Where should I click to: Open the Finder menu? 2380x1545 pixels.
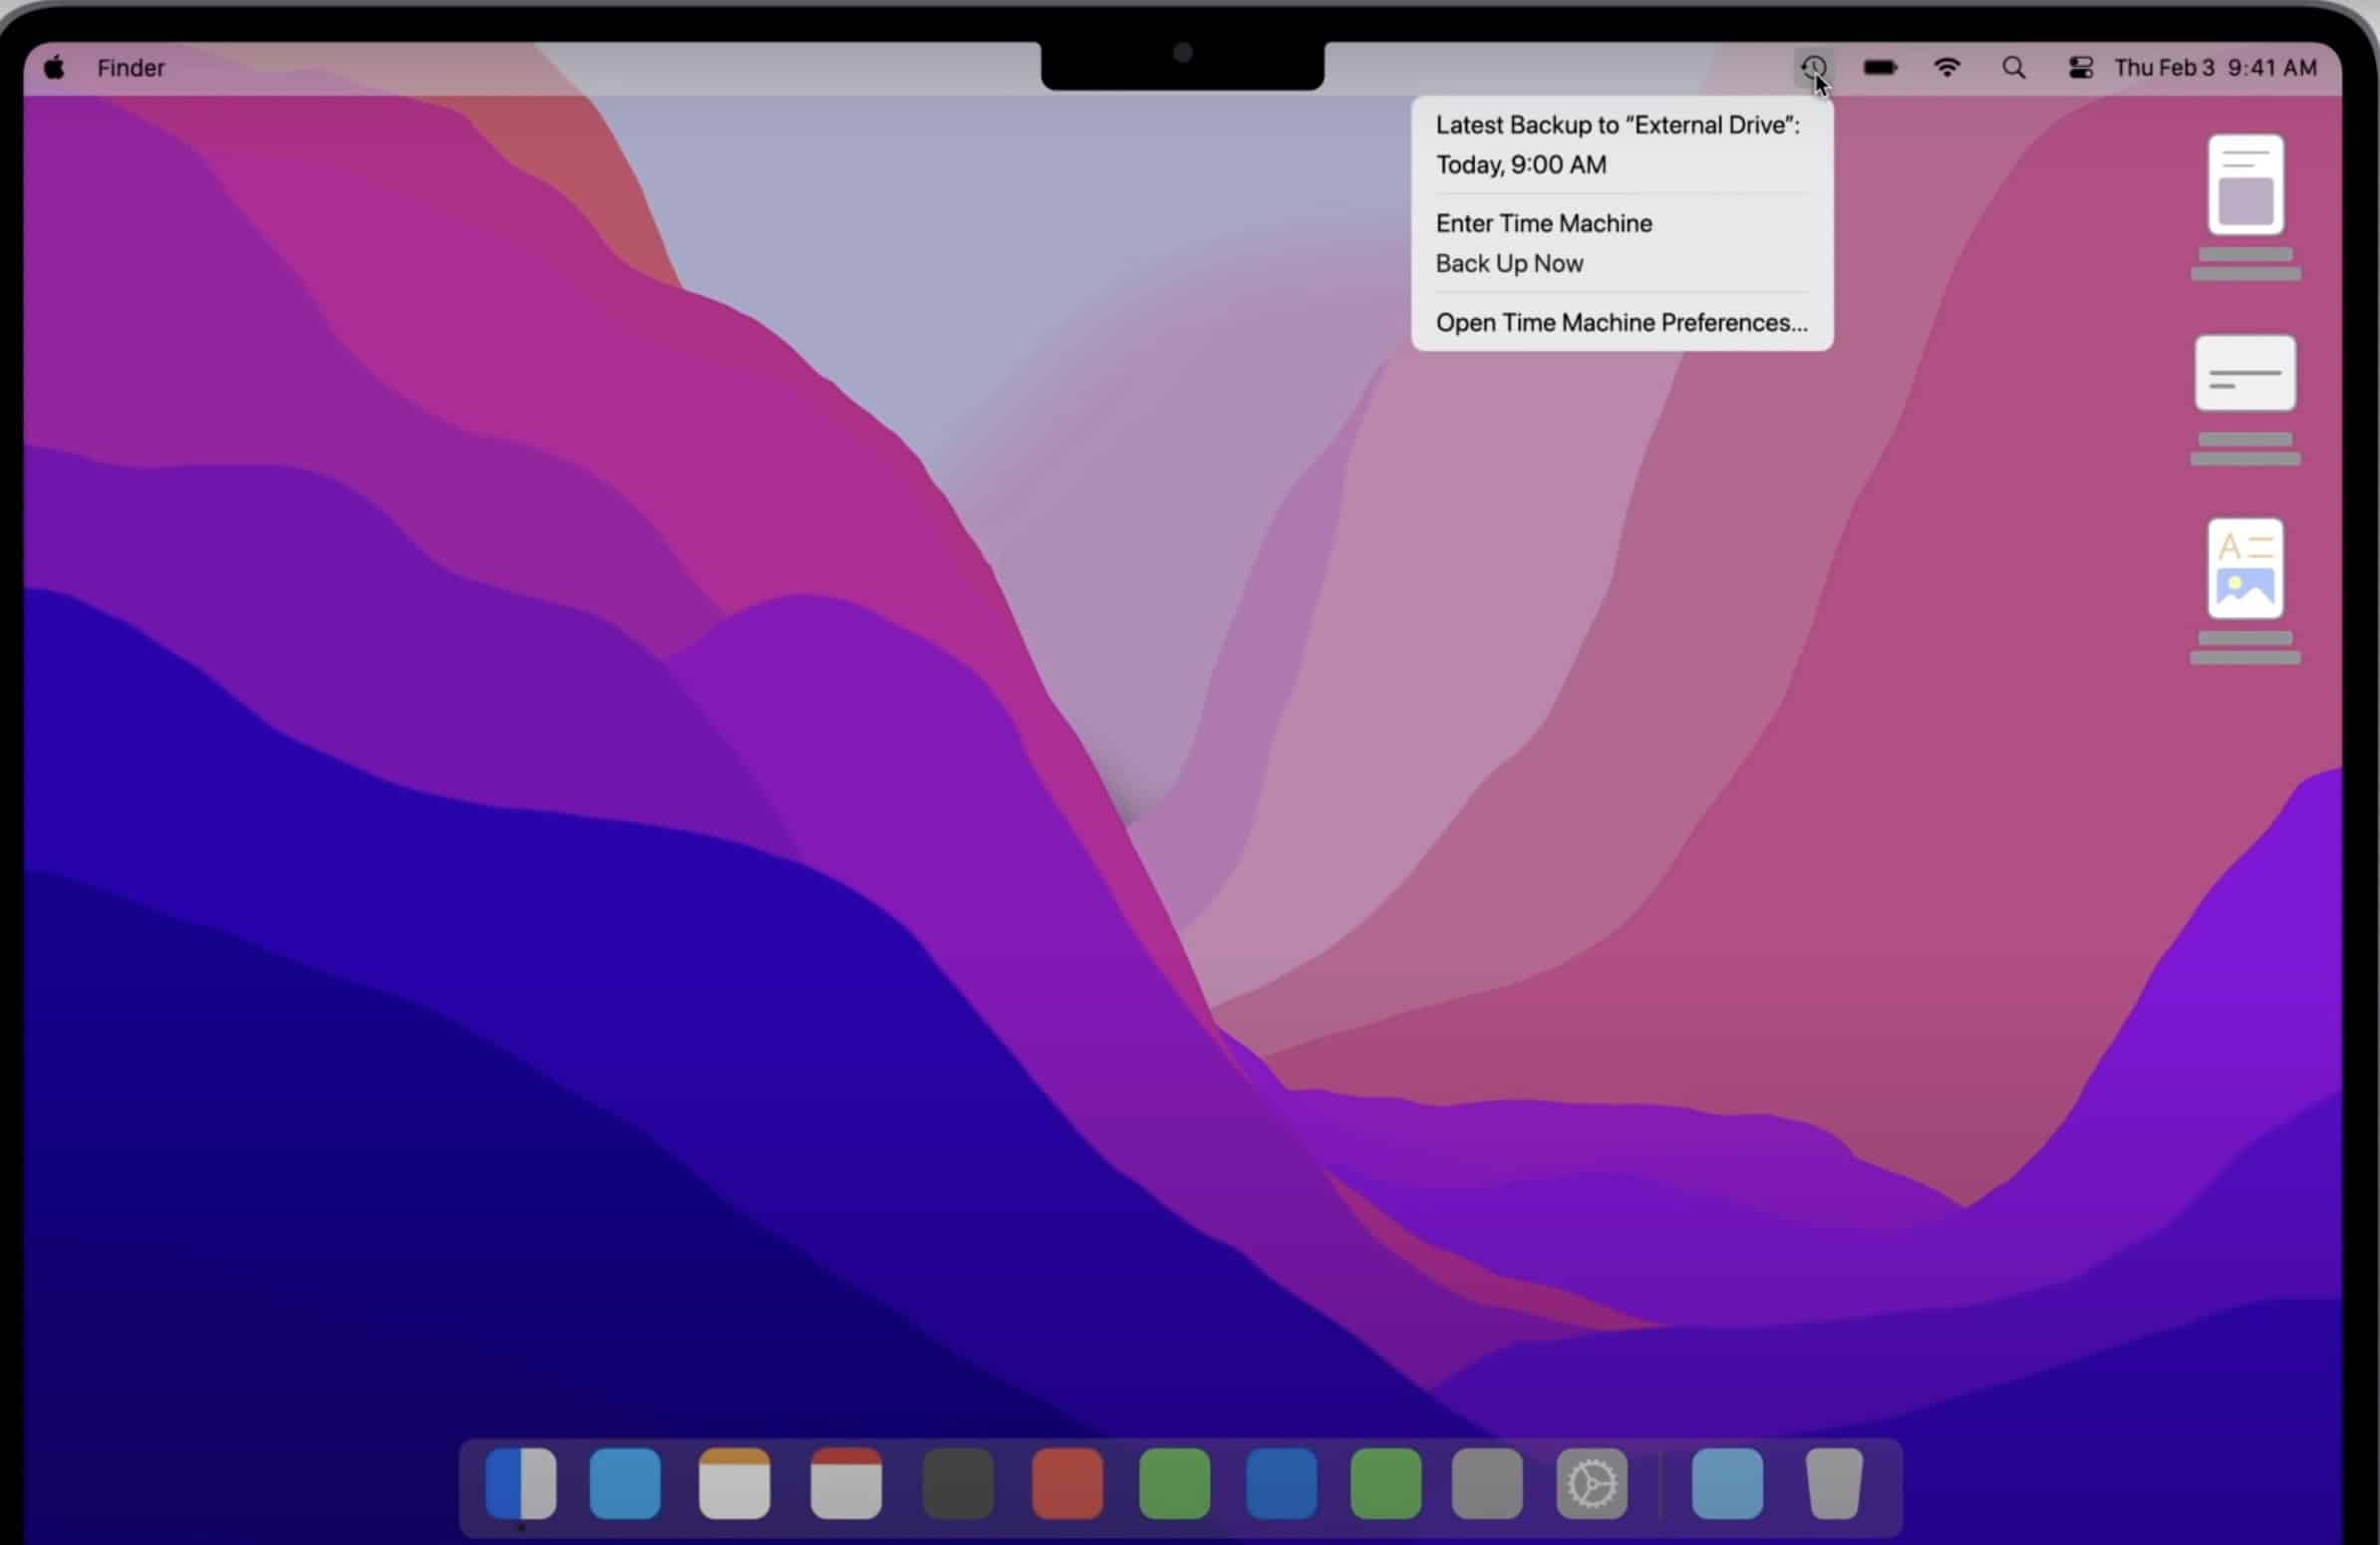131,68
